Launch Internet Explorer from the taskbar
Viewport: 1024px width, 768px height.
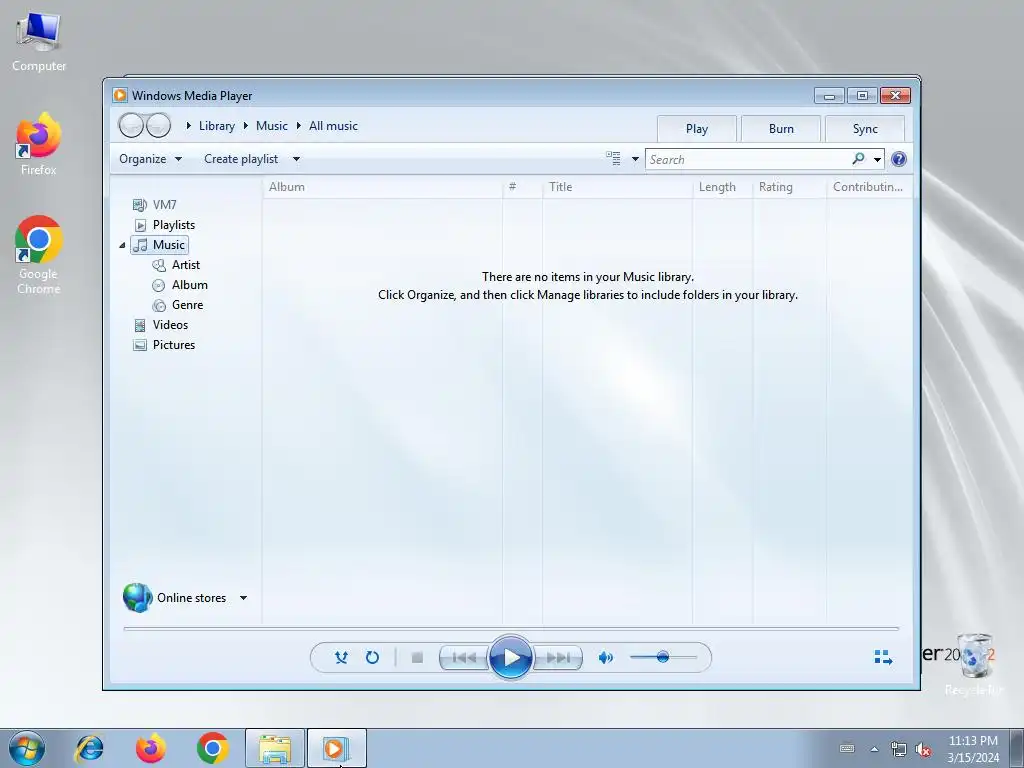pos(89,748)
